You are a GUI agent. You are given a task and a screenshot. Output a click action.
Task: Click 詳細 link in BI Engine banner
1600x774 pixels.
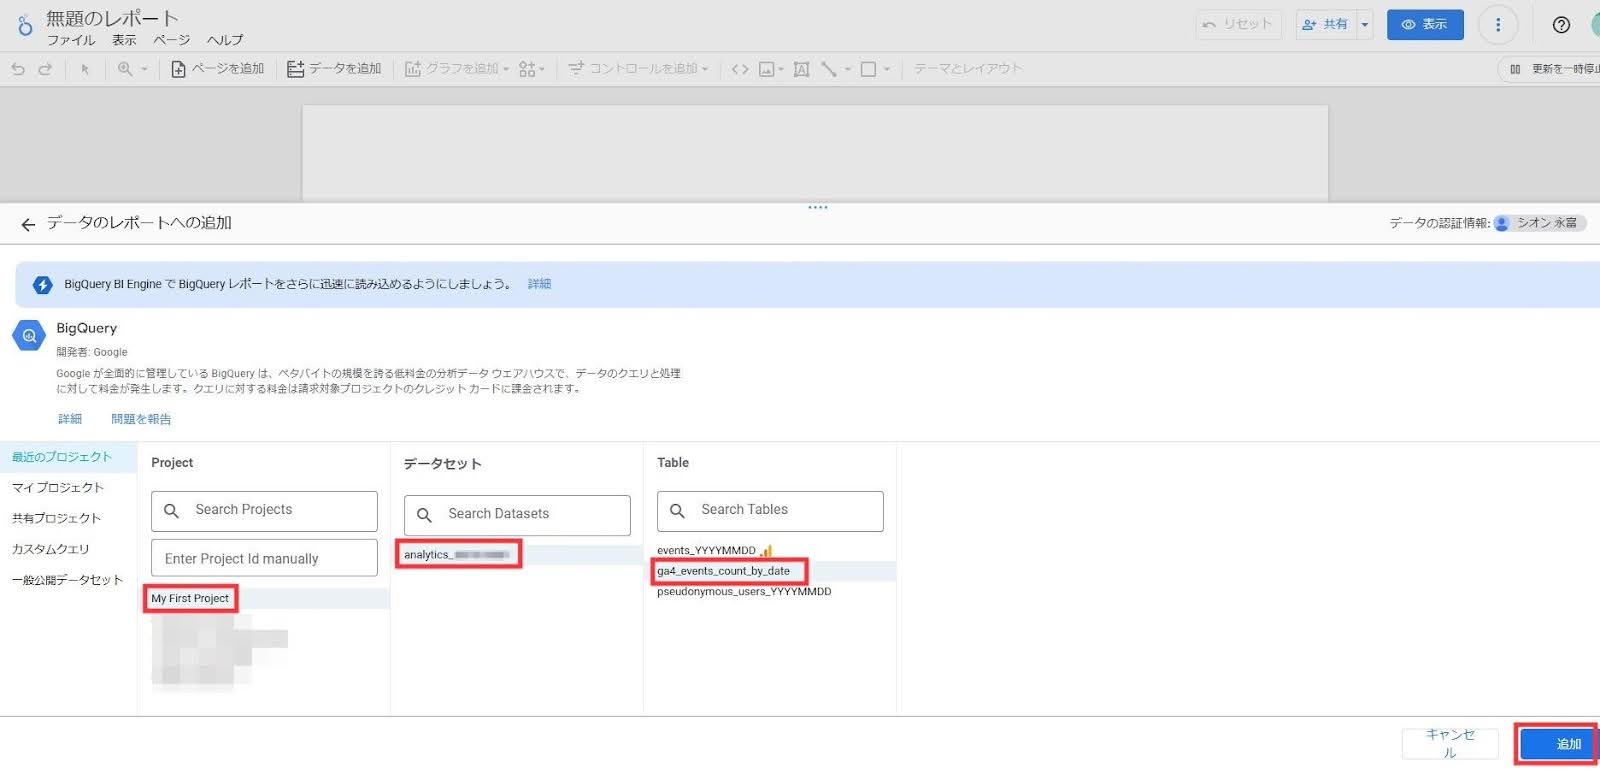click(x=539, y=284)
